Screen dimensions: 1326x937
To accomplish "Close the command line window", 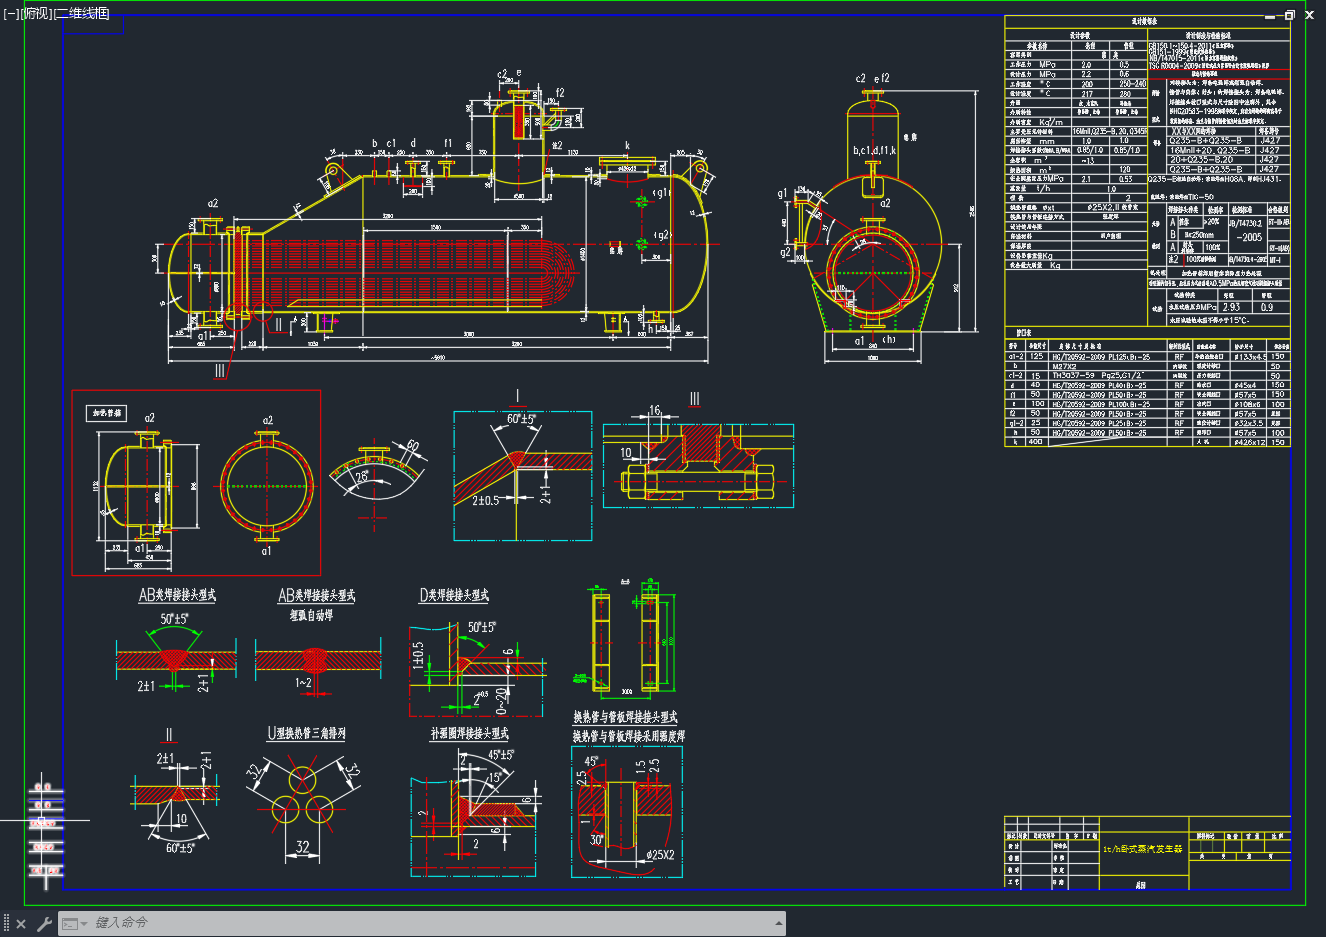I will point(21,924).
